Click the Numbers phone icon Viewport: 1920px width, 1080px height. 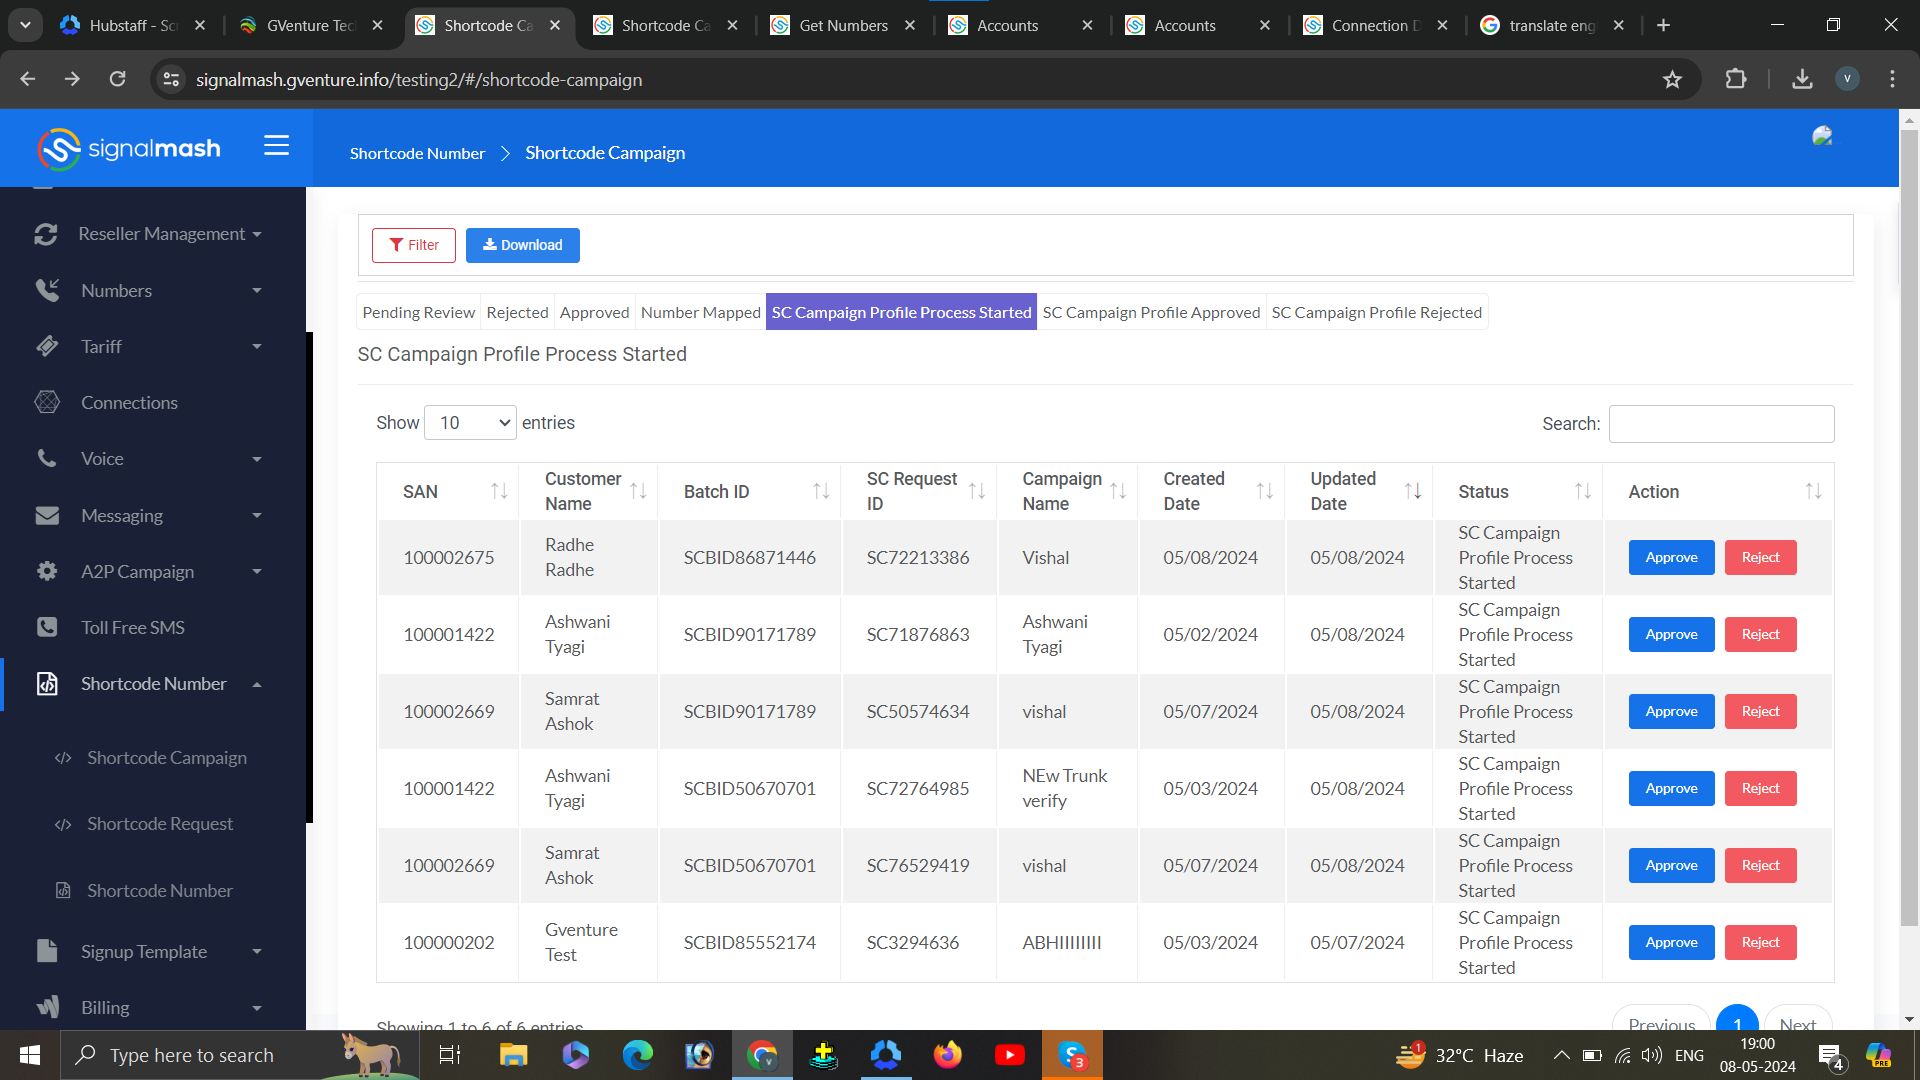click(x=47, y=290)
